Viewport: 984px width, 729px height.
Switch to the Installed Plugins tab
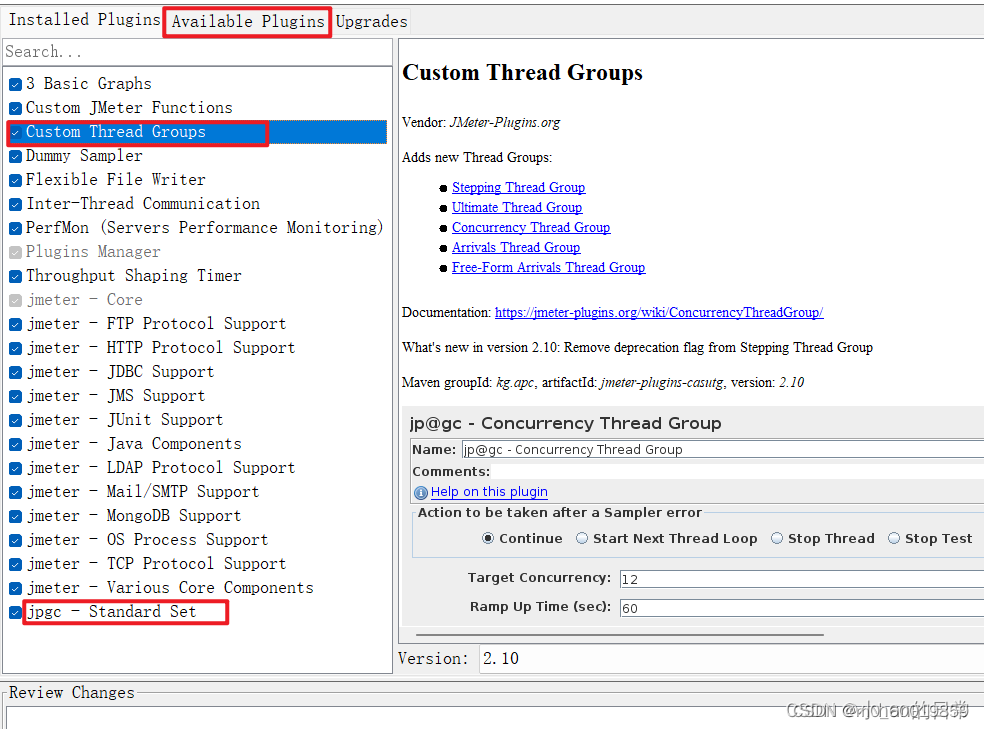click(x=83, y=21)
